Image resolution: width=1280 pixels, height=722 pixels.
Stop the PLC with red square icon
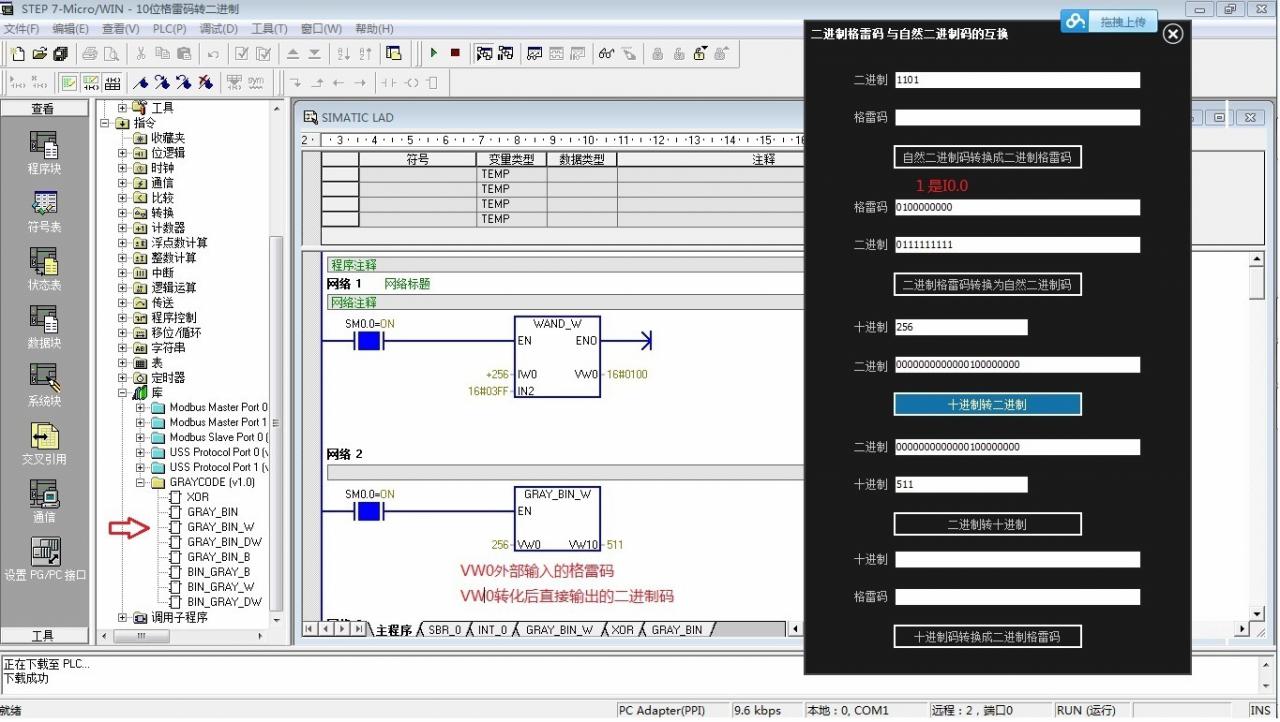(x=455, y=53)
